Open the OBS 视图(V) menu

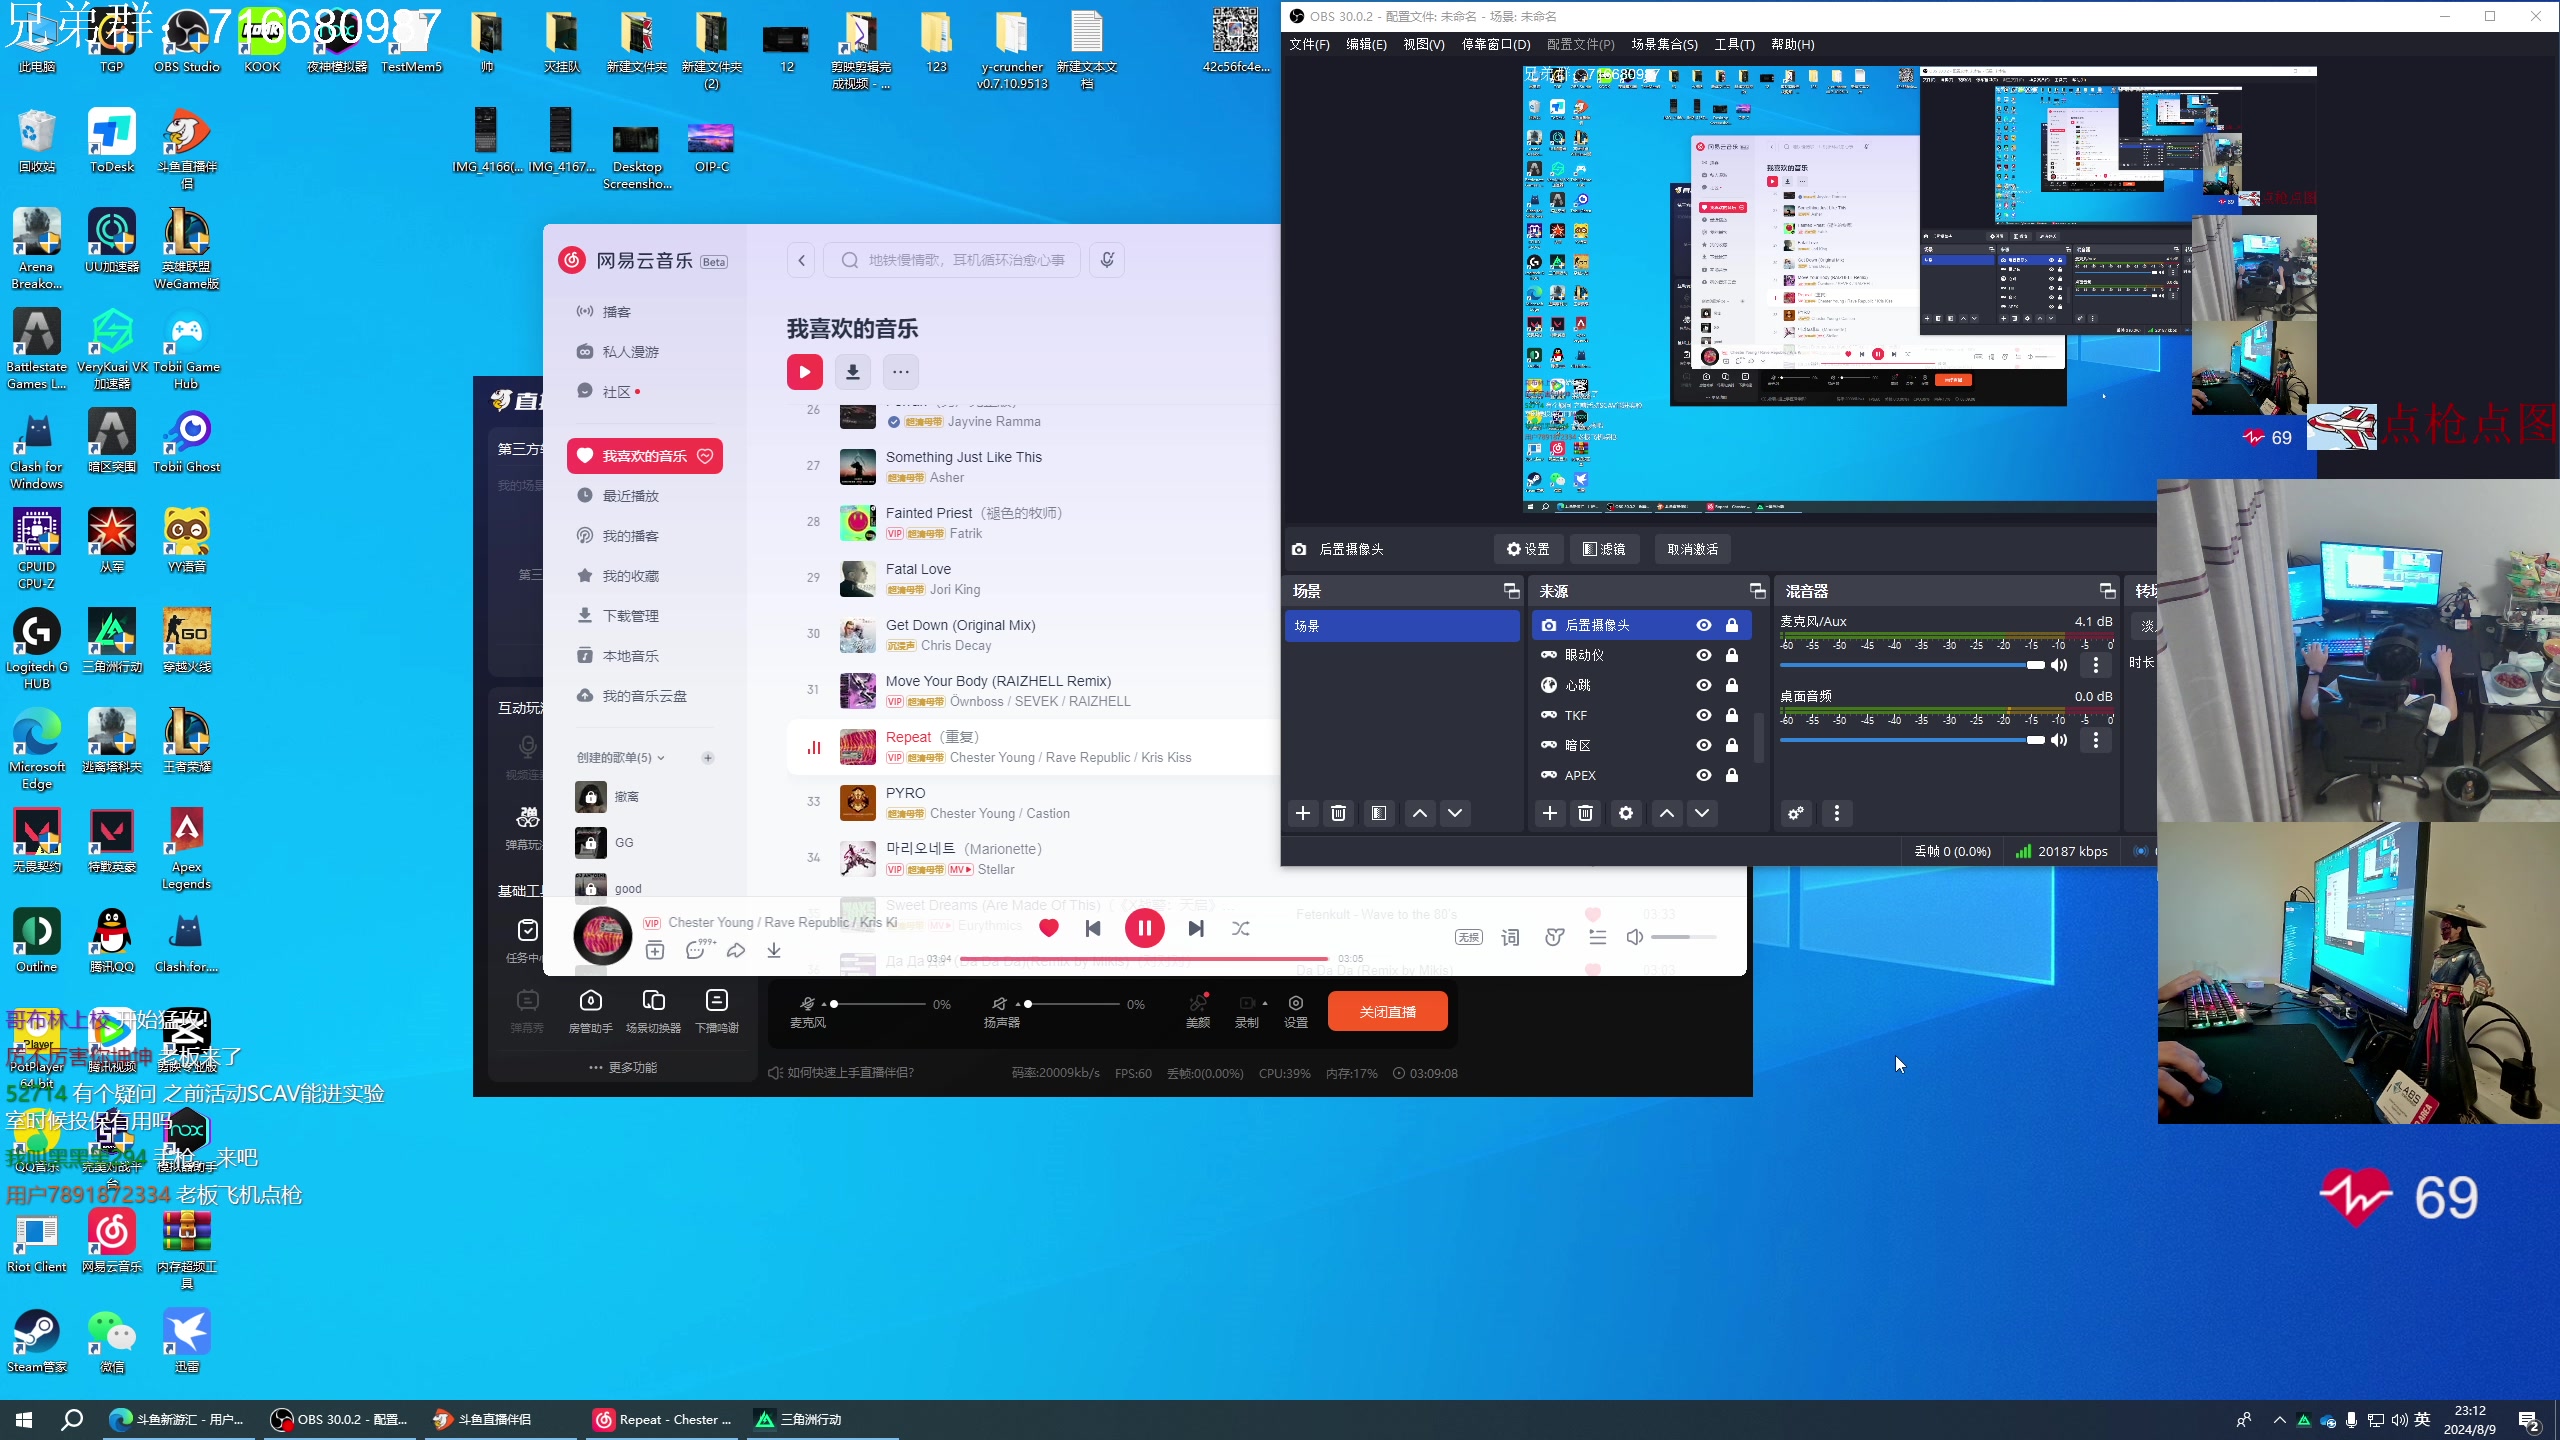[x=1424, y=44]
